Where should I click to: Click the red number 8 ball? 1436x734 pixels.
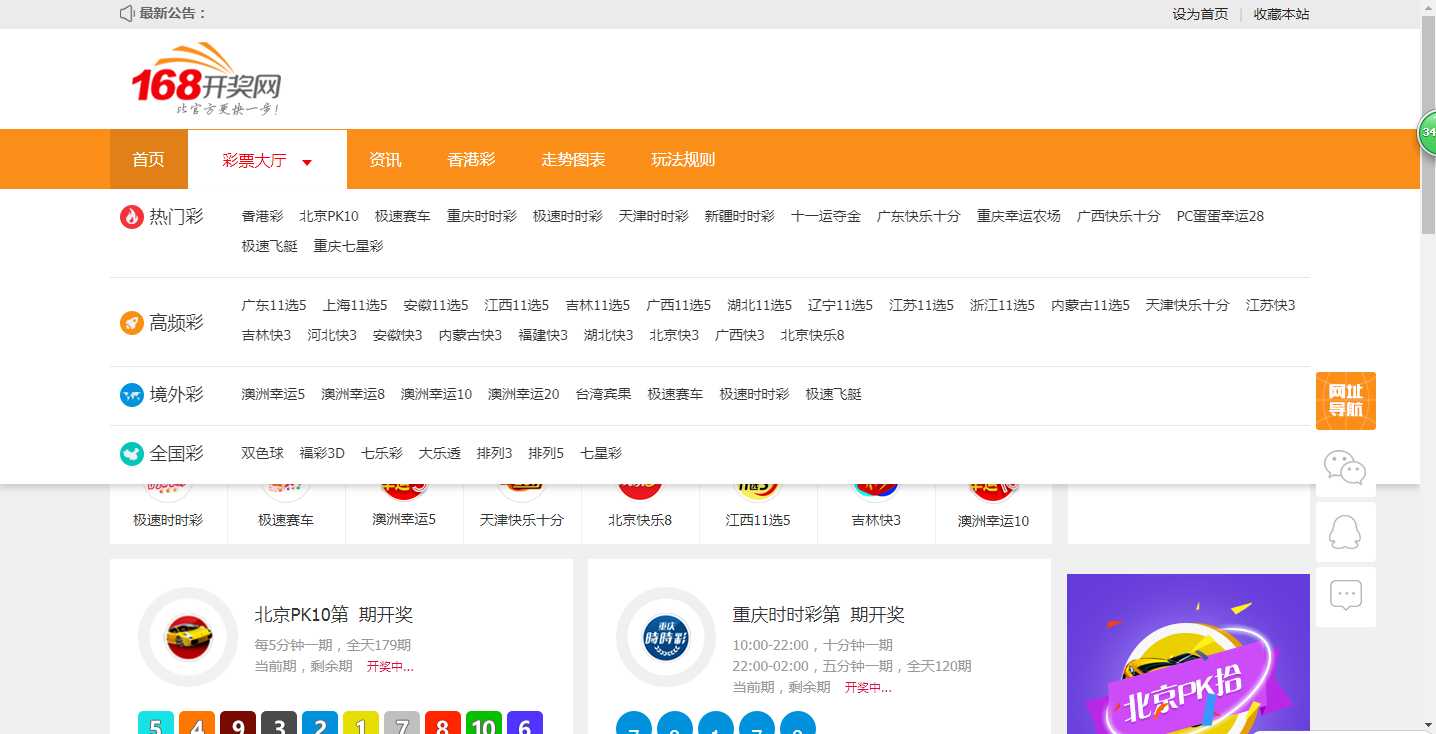pos(443,723)
